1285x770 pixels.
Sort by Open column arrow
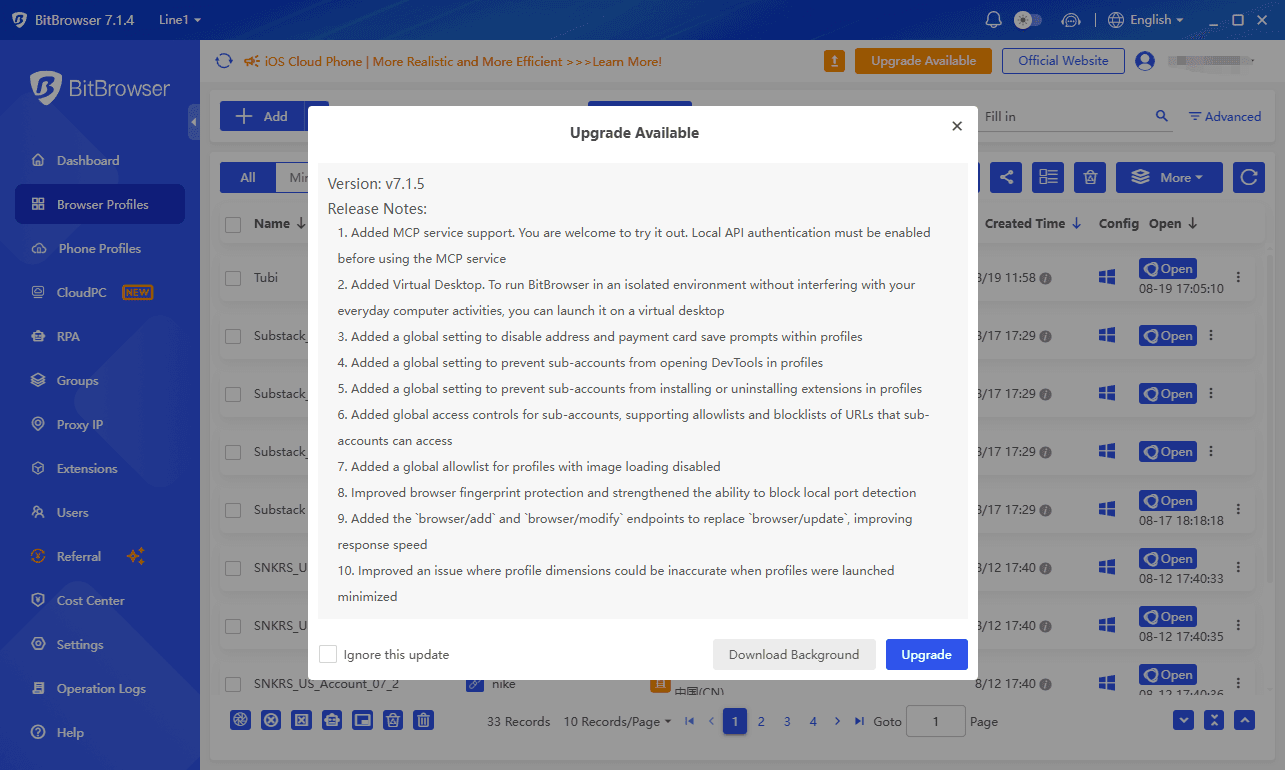tap(1193, 224)
